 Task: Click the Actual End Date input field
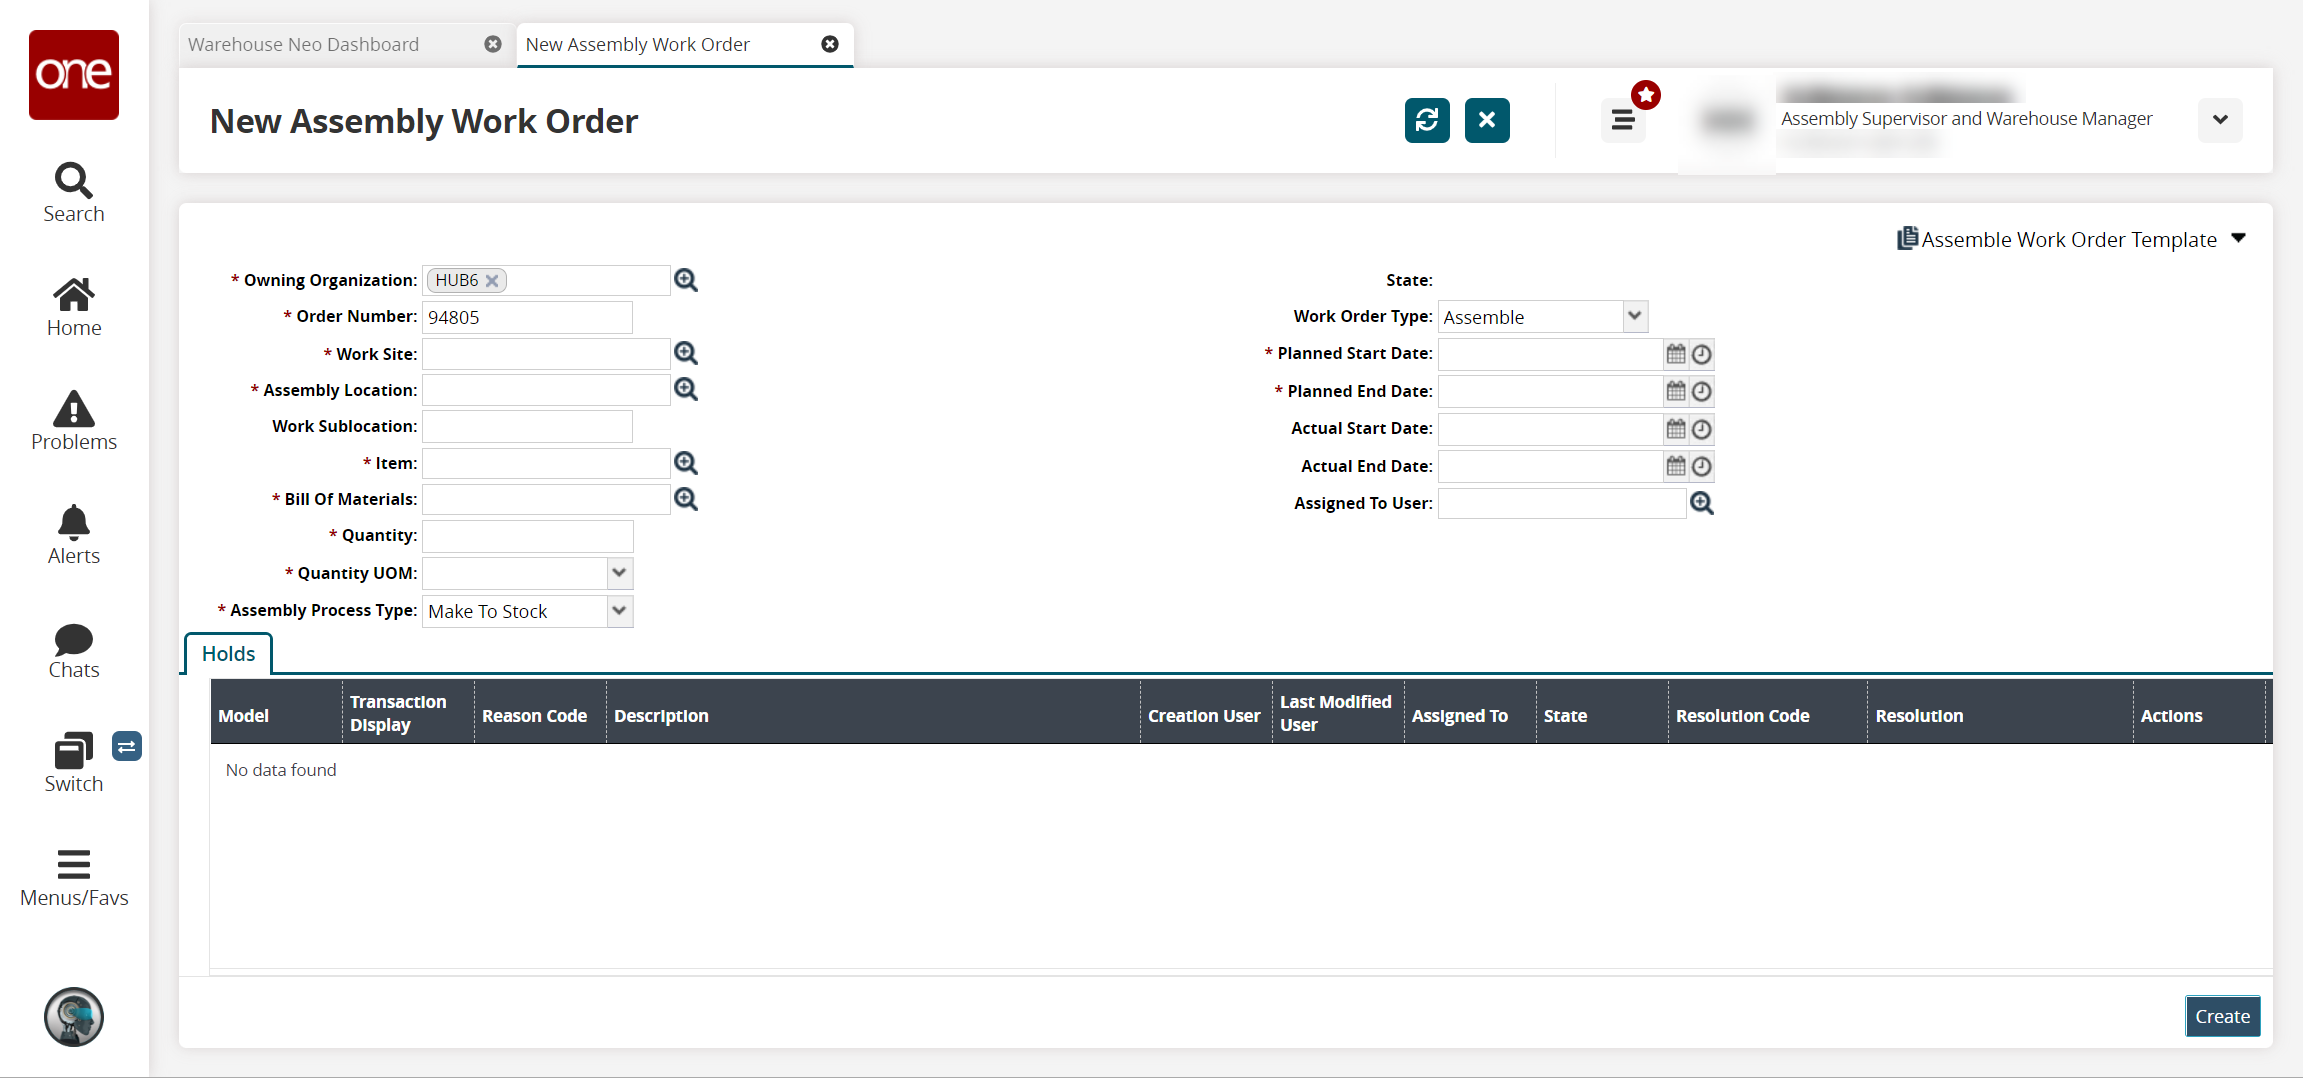click(x=1550, y=466)
